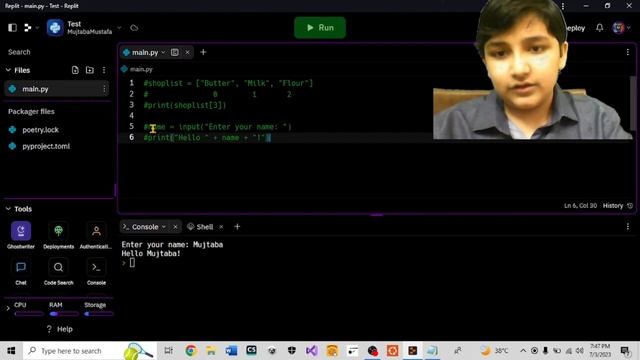640x360 pixels.
Task: Open main.py file row options menu
Action: pos(104,89)
